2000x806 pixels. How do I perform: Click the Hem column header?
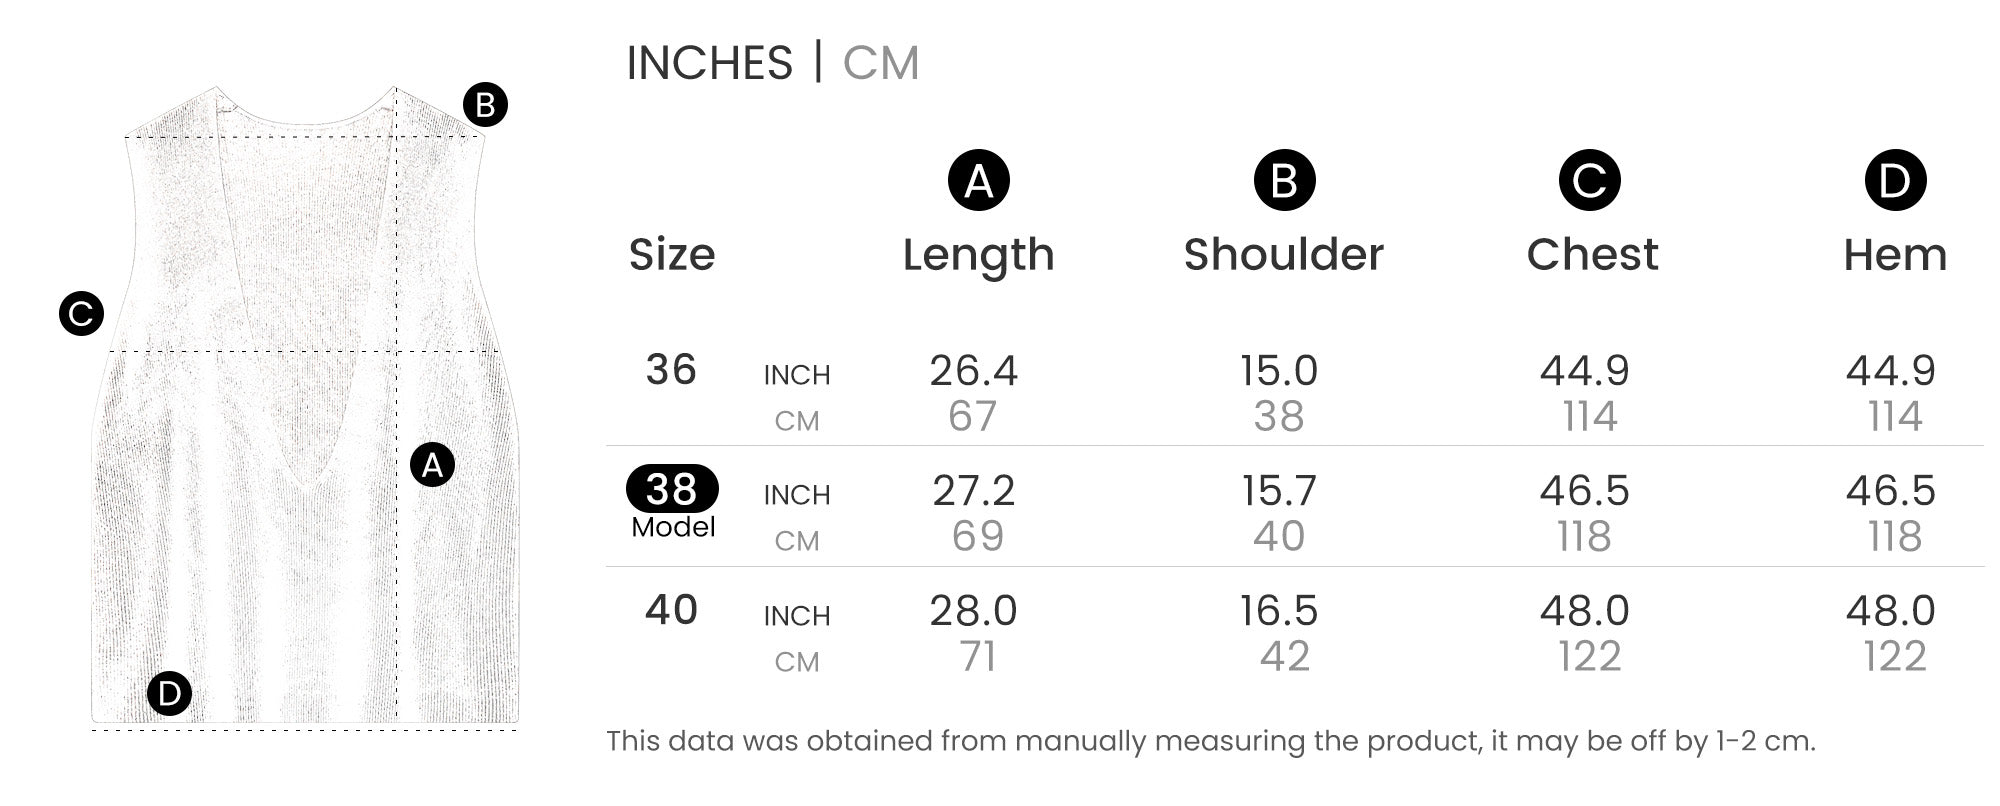(1895, 255)
